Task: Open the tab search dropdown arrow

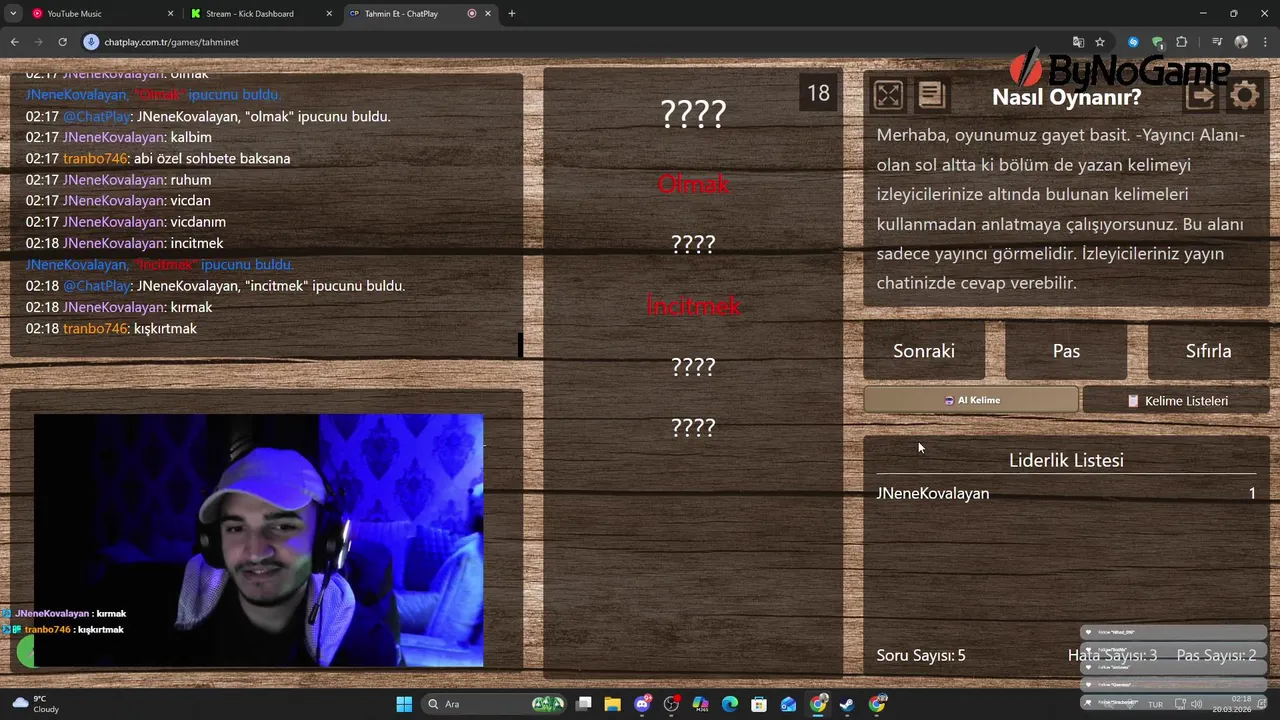Action: [x=13, y=14]
